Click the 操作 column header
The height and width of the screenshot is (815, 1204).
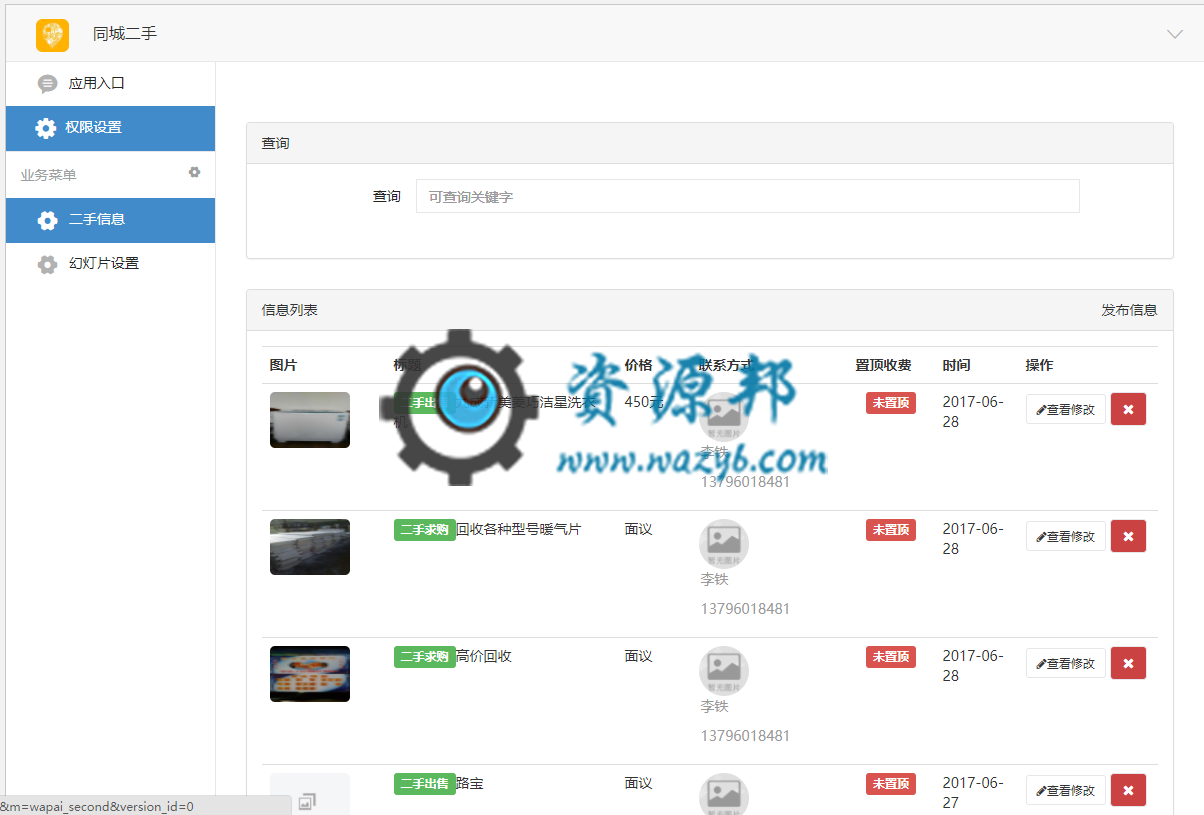tap(1039, 366)
